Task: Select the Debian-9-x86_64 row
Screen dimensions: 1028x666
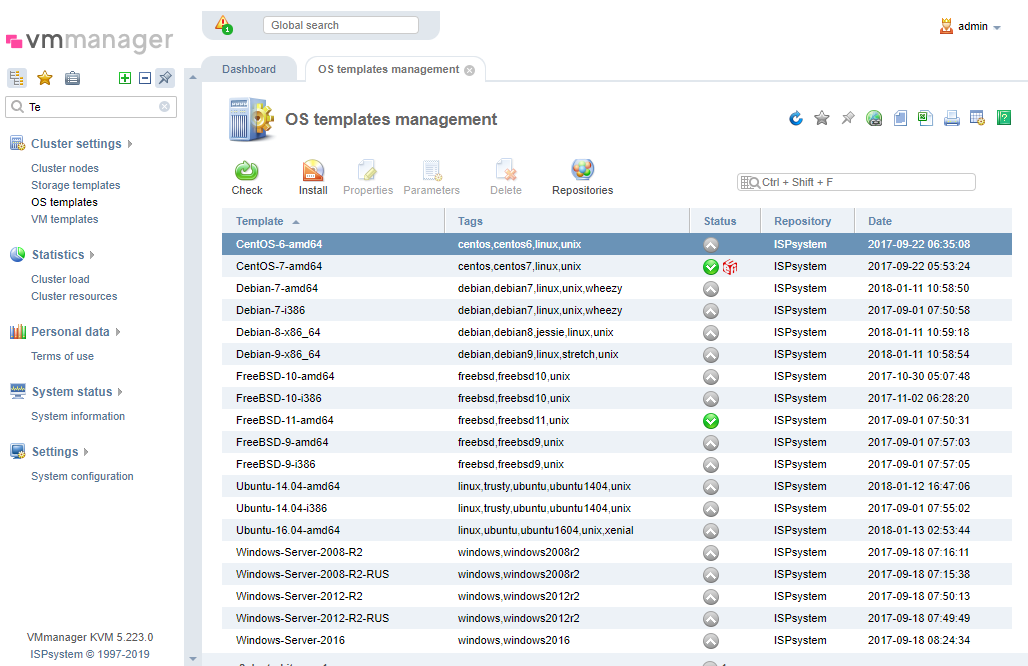Action: pyautogui.click(x=617, y=355)
